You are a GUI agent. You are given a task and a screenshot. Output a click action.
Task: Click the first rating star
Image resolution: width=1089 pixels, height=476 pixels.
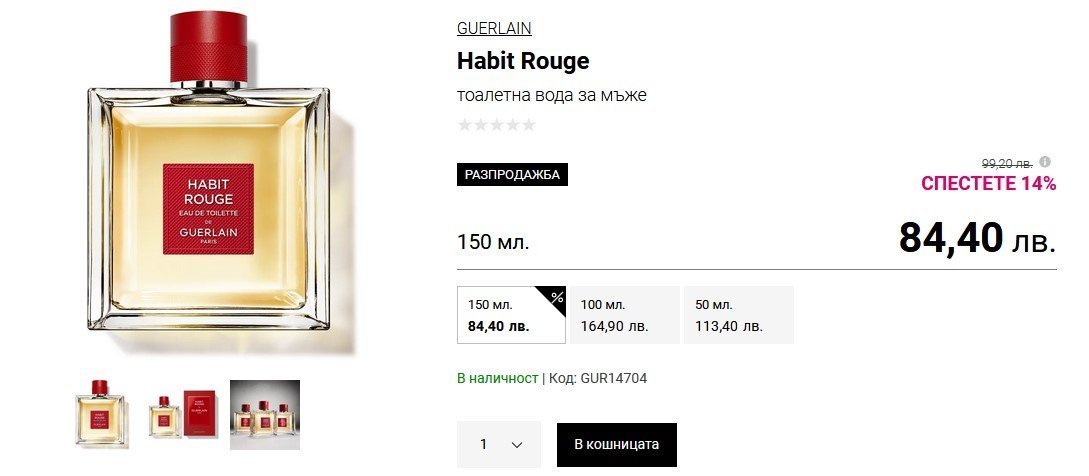464,125
